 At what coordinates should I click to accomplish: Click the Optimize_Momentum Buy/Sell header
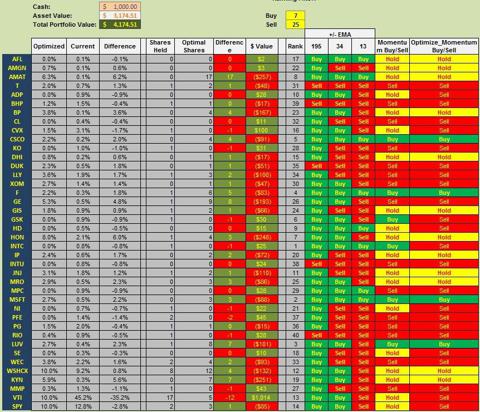[x=444, y=46]
